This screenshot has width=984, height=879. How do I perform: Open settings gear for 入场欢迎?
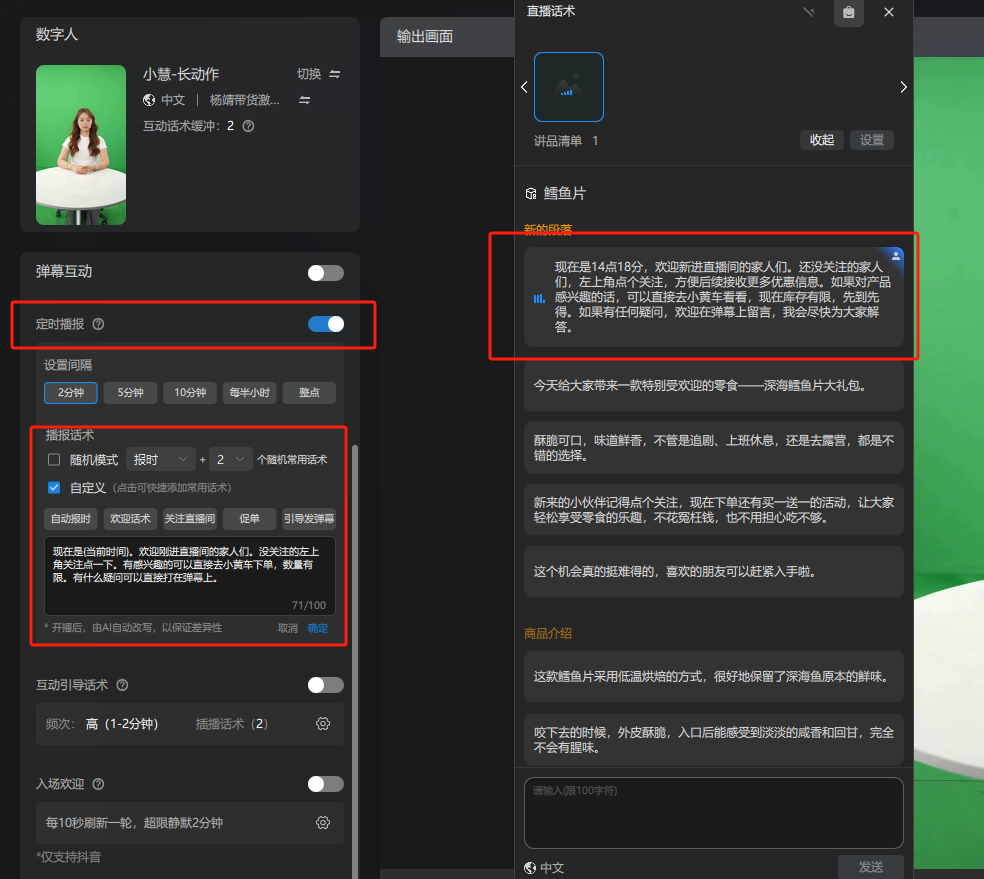[x=323, y=822]
